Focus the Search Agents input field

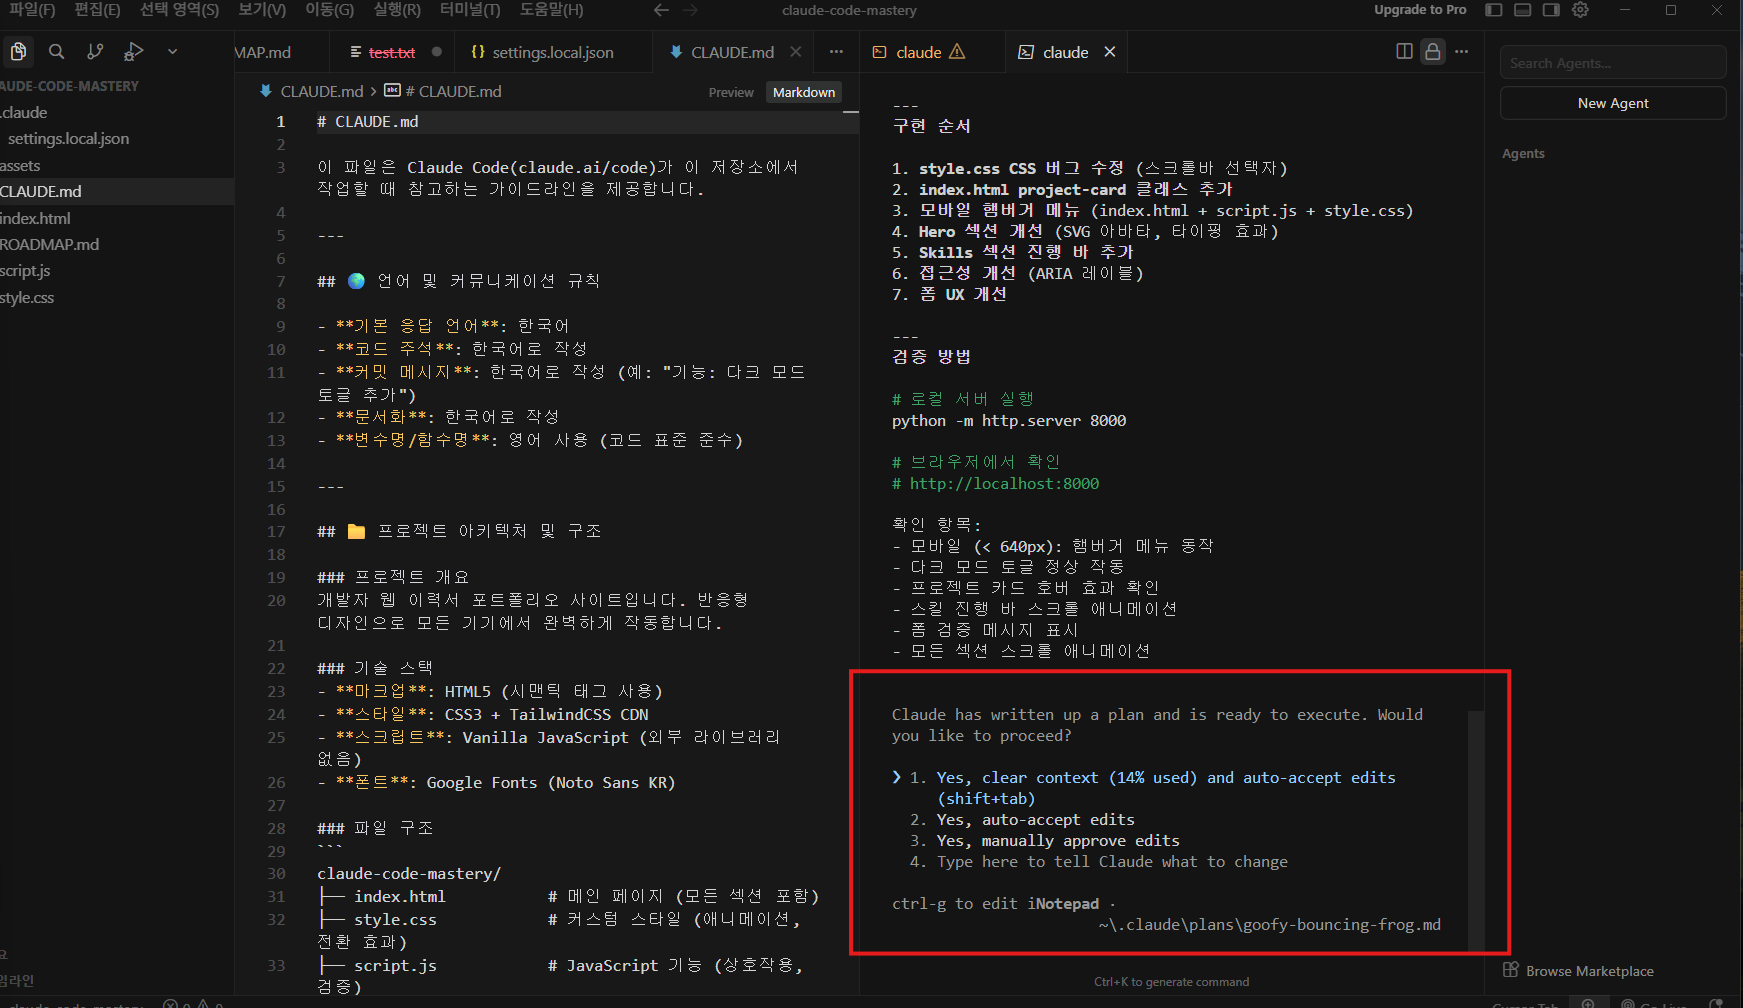click(1613, 63)
